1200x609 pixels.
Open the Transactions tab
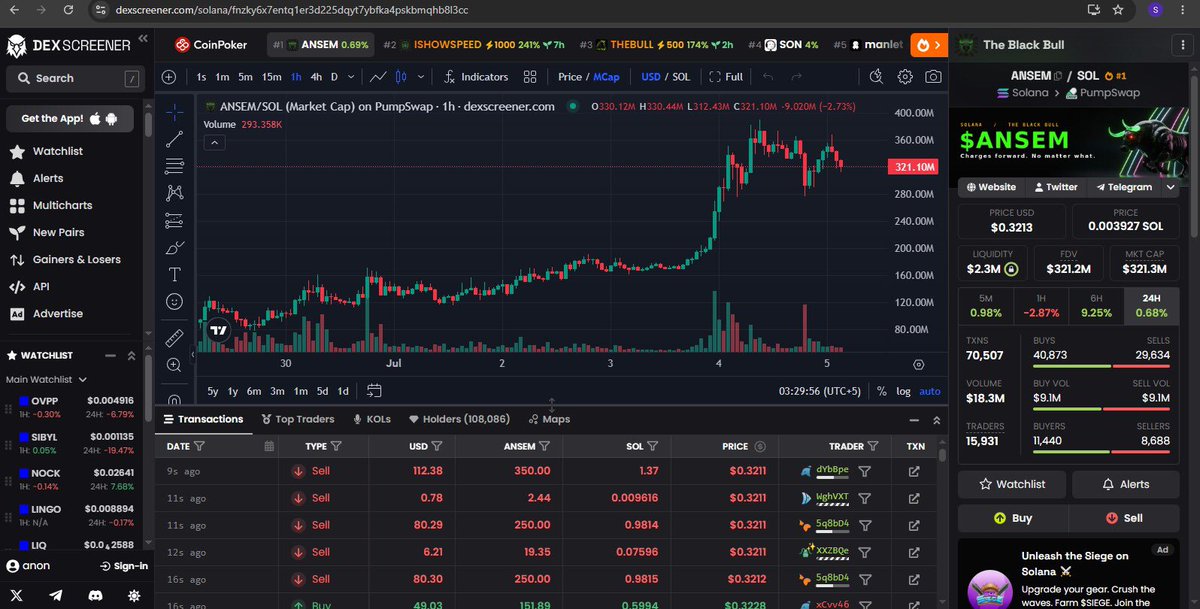point(203,419)
